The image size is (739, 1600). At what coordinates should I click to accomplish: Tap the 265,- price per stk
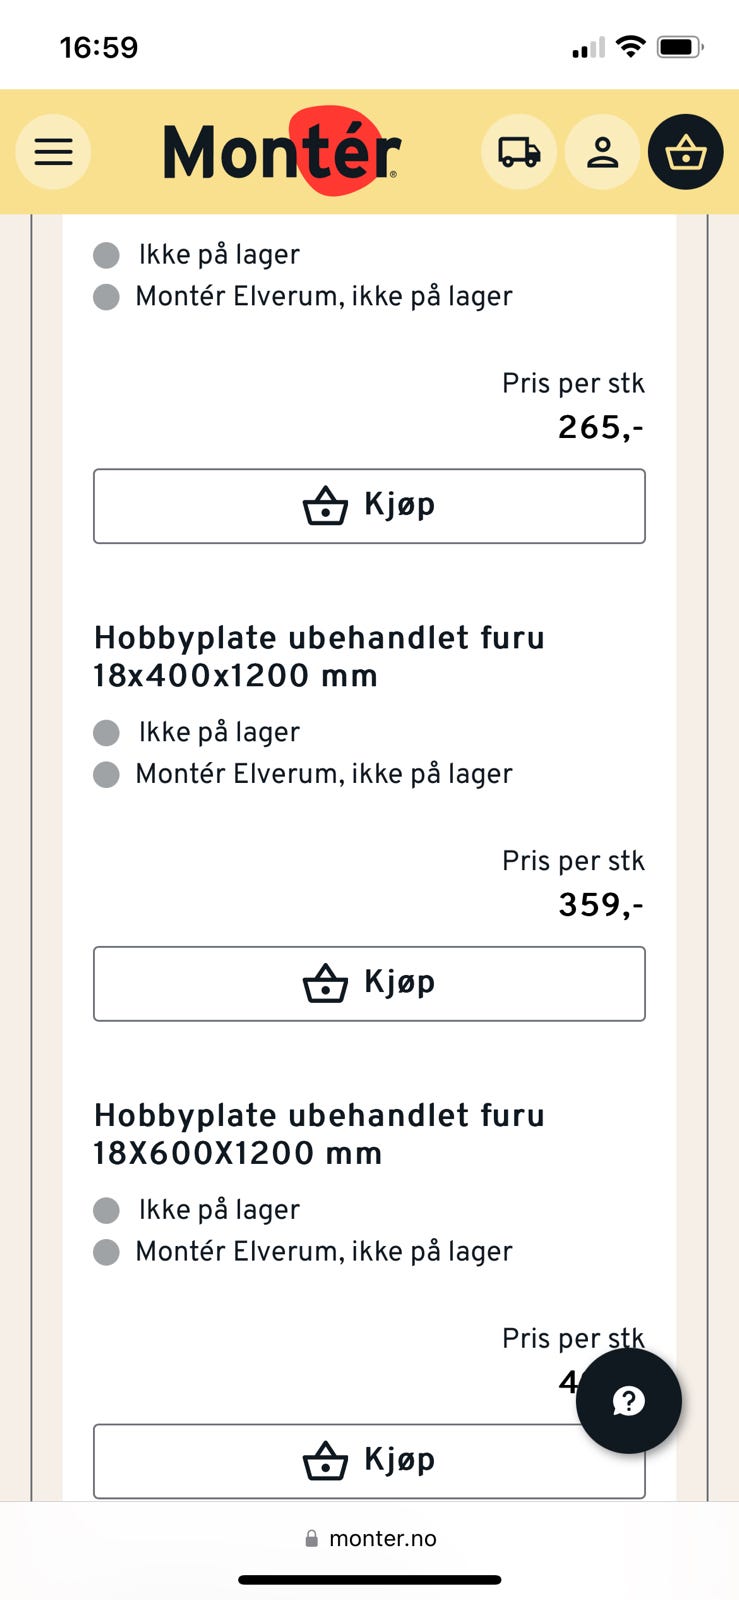[x=600, y=428]
